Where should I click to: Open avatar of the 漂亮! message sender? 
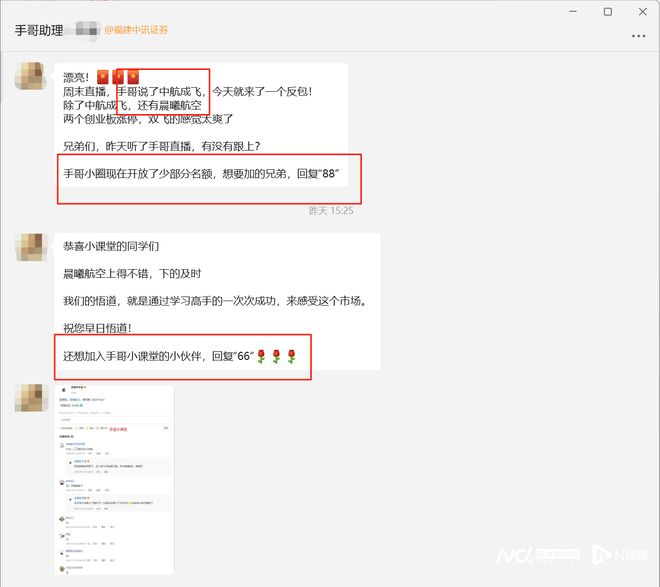click(x=29, y=76)
